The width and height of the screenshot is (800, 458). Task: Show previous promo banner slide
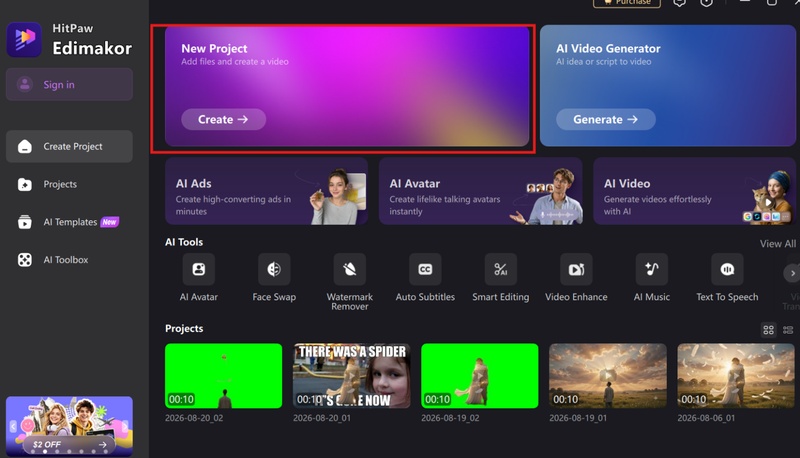[x=13, y=426]
